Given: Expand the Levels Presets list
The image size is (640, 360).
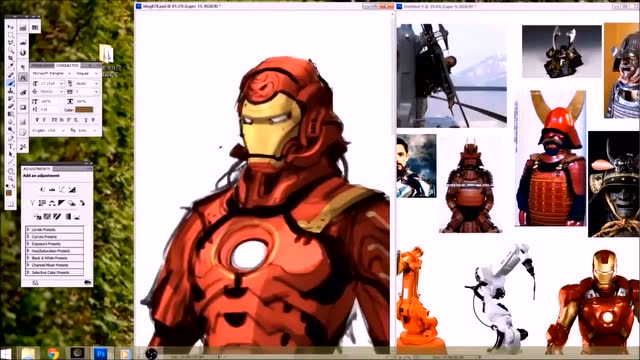Looking at the screenshot, I should 54,229.
